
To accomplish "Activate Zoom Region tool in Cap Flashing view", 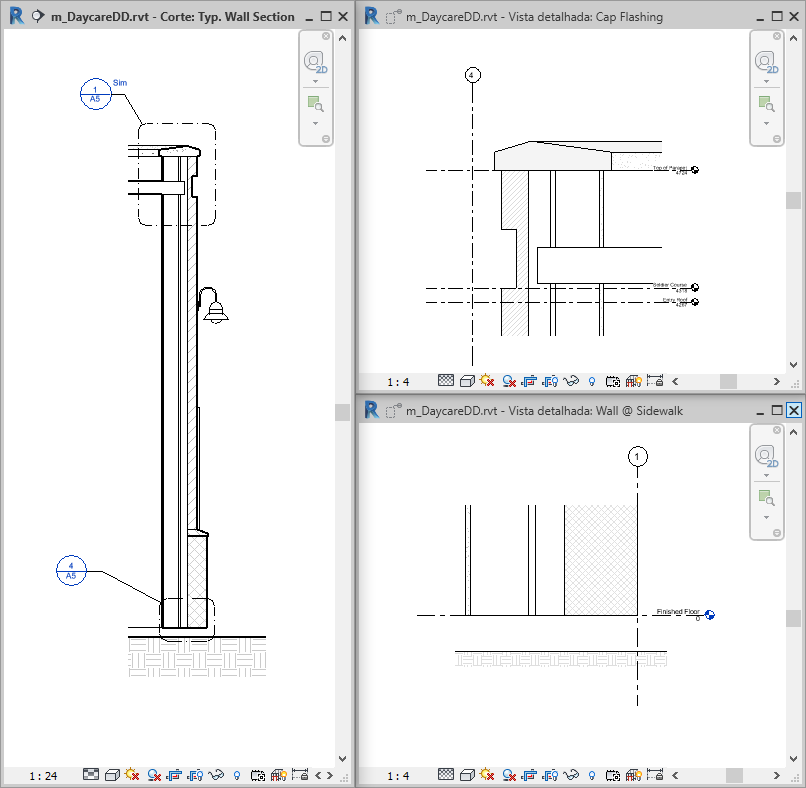I will pyautogui.click(x=766, y=104).
